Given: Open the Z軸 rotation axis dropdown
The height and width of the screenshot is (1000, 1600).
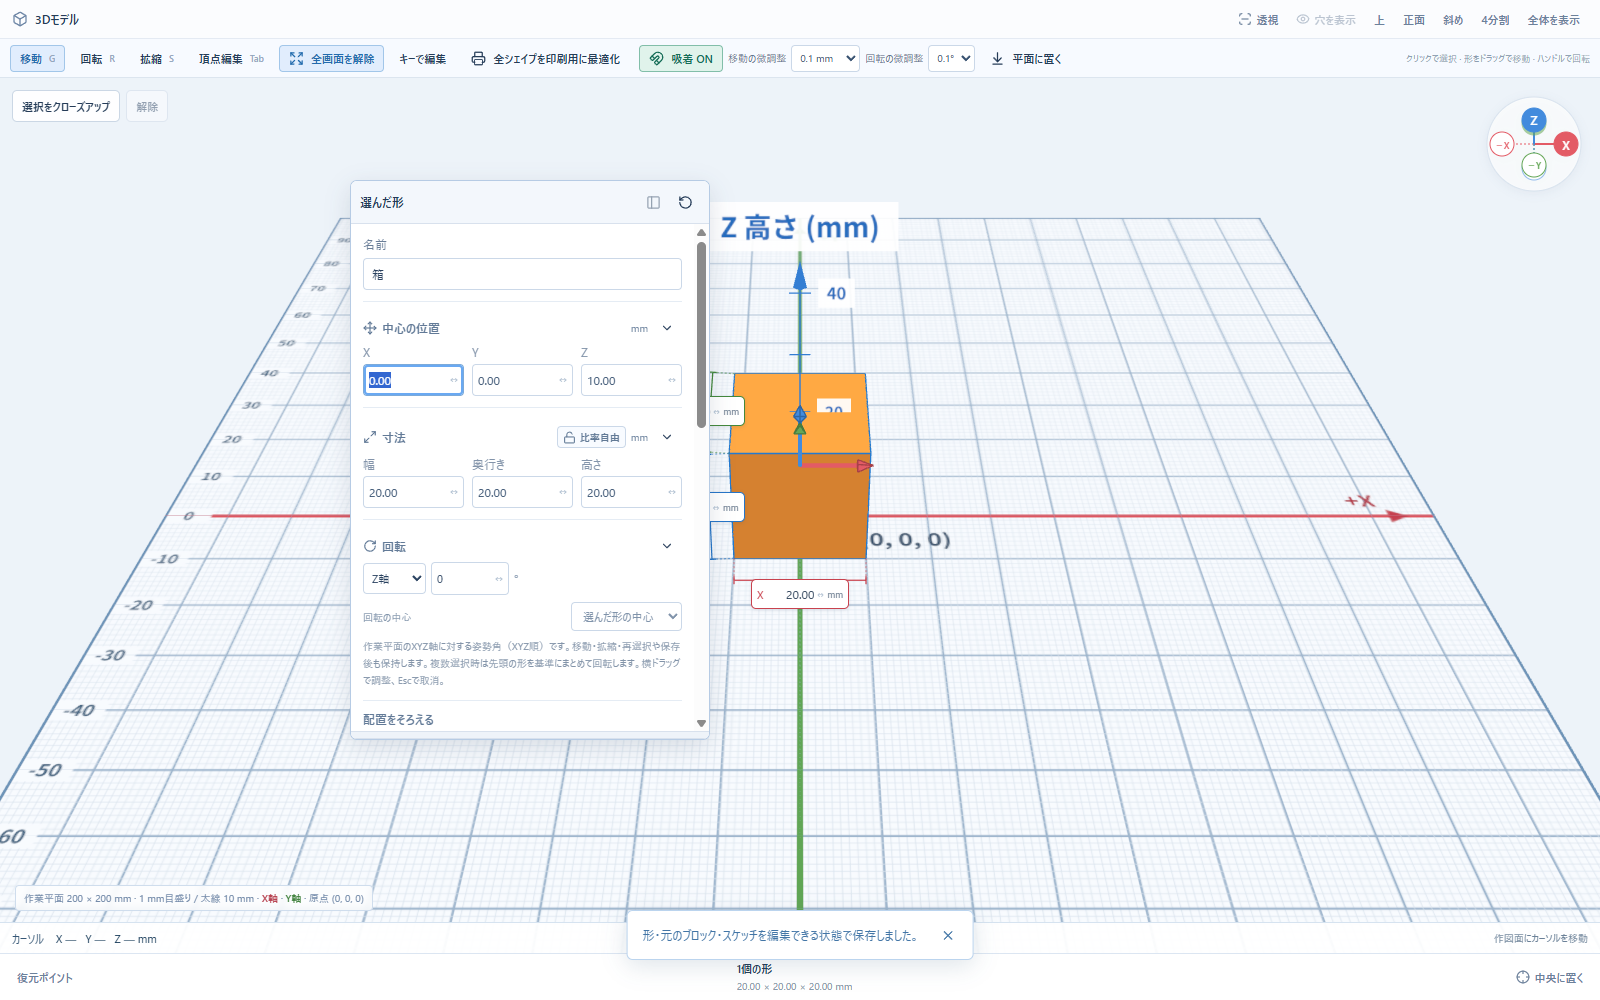Looking at the screenshot, I should point(394,579).
